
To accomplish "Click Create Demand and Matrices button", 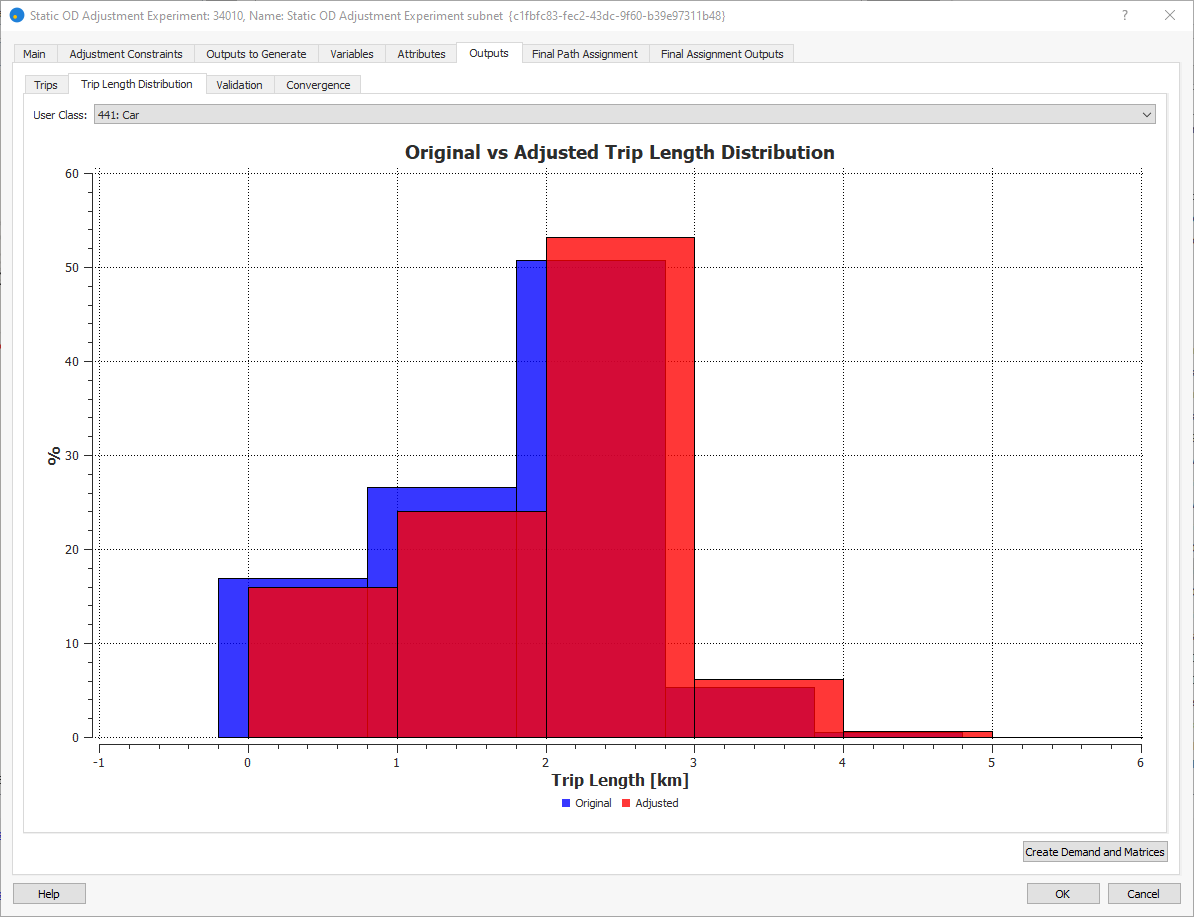I will click(1095, 852).
